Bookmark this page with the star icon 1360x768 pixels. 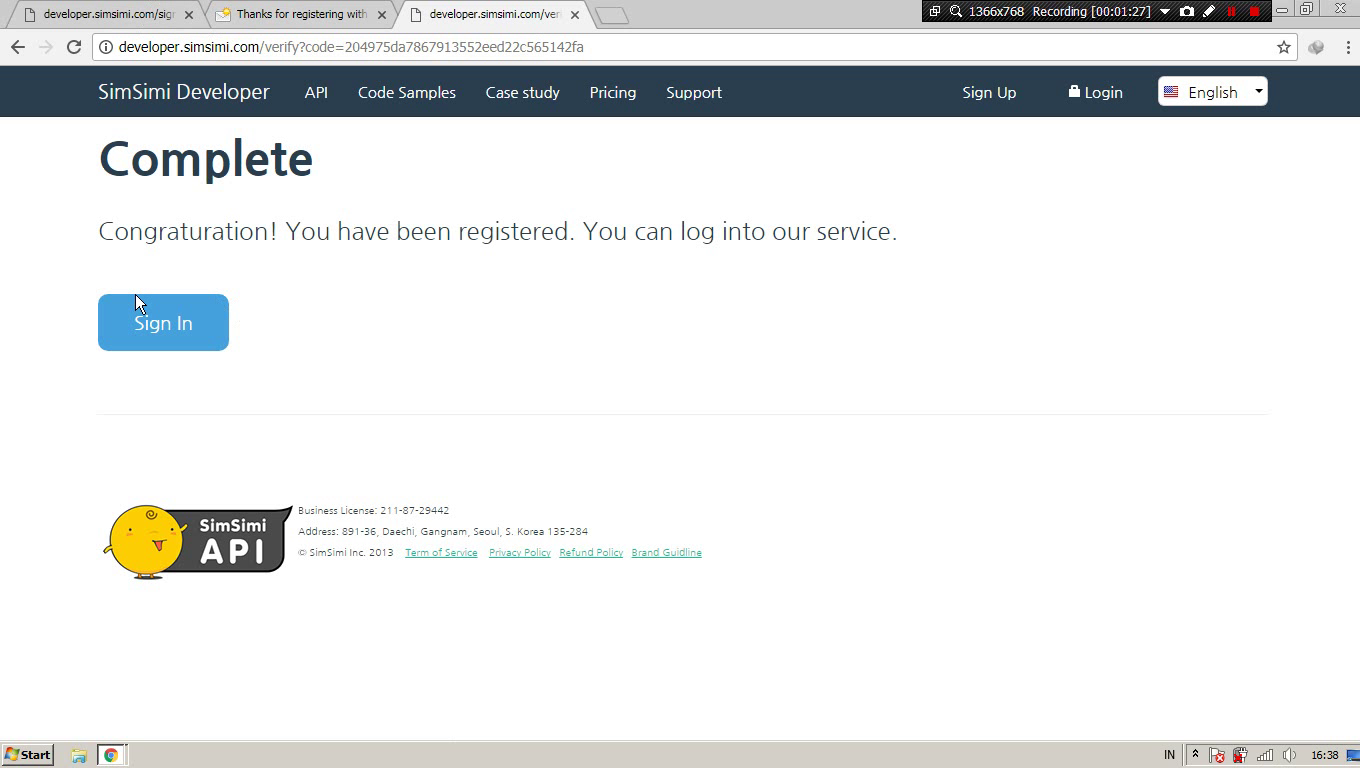[1284, 47]
